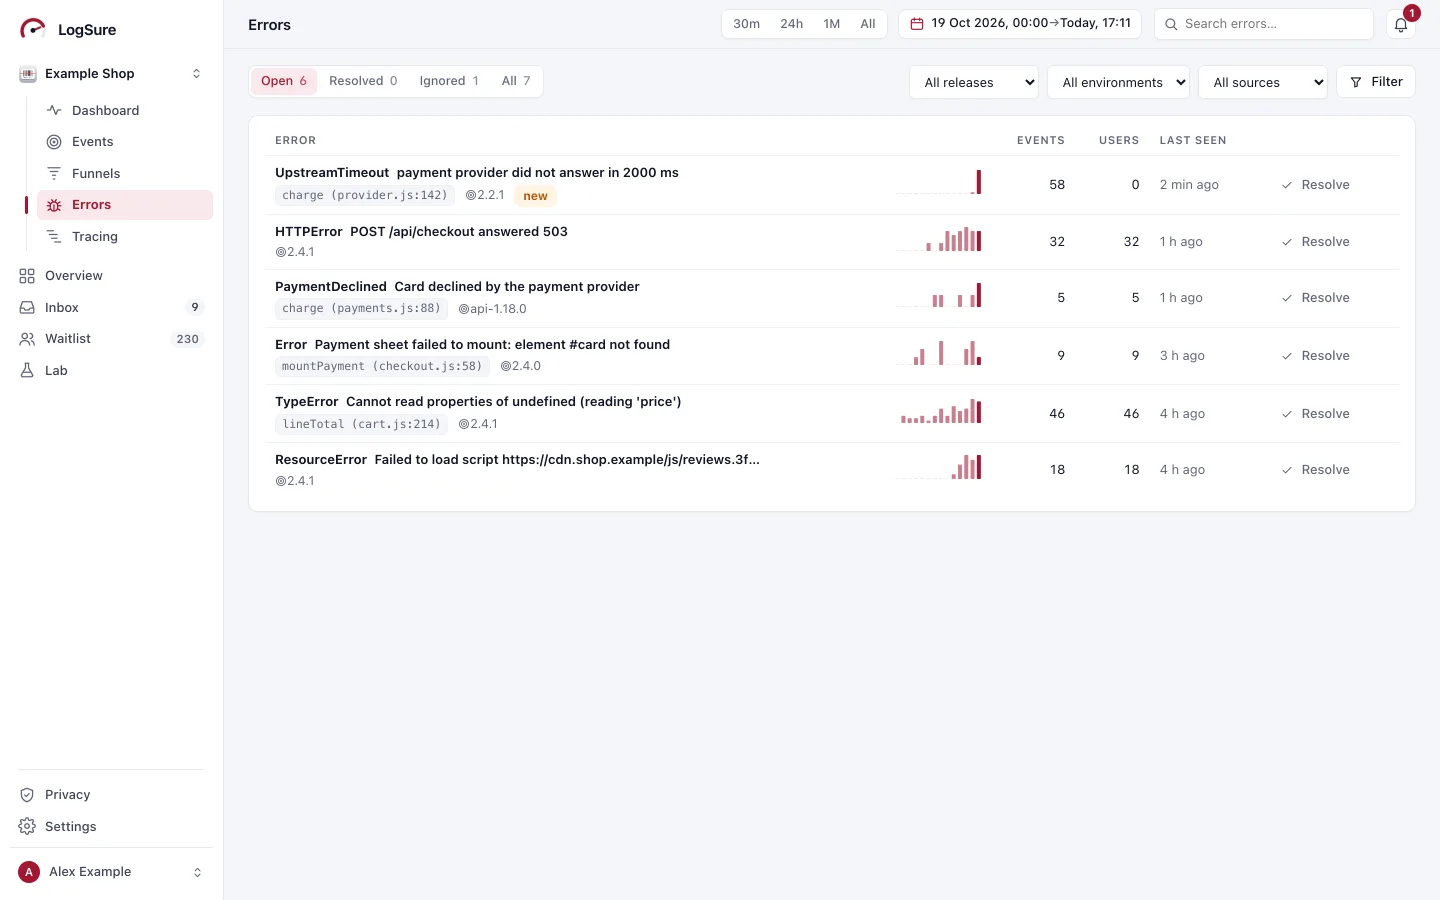Select the All time range
Screen dimensions: 1440x900
[x=868, y=24]
